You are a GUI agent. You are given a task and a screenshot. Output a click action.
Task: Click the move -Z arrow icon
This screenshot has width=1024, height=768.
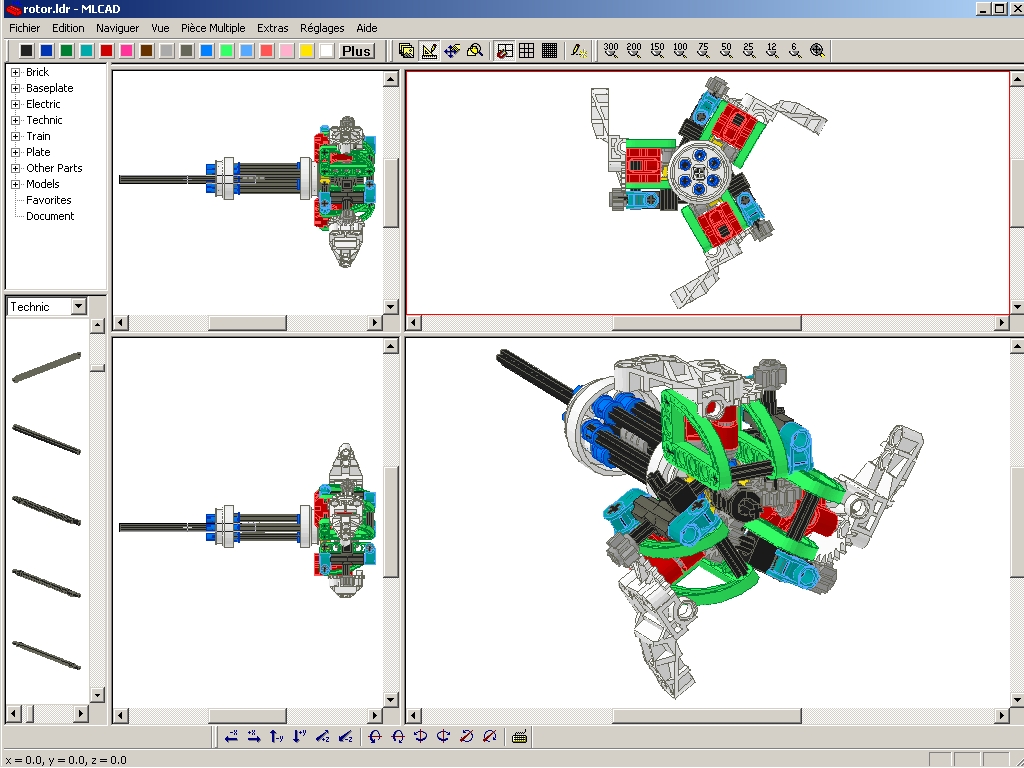coord(345,737)
